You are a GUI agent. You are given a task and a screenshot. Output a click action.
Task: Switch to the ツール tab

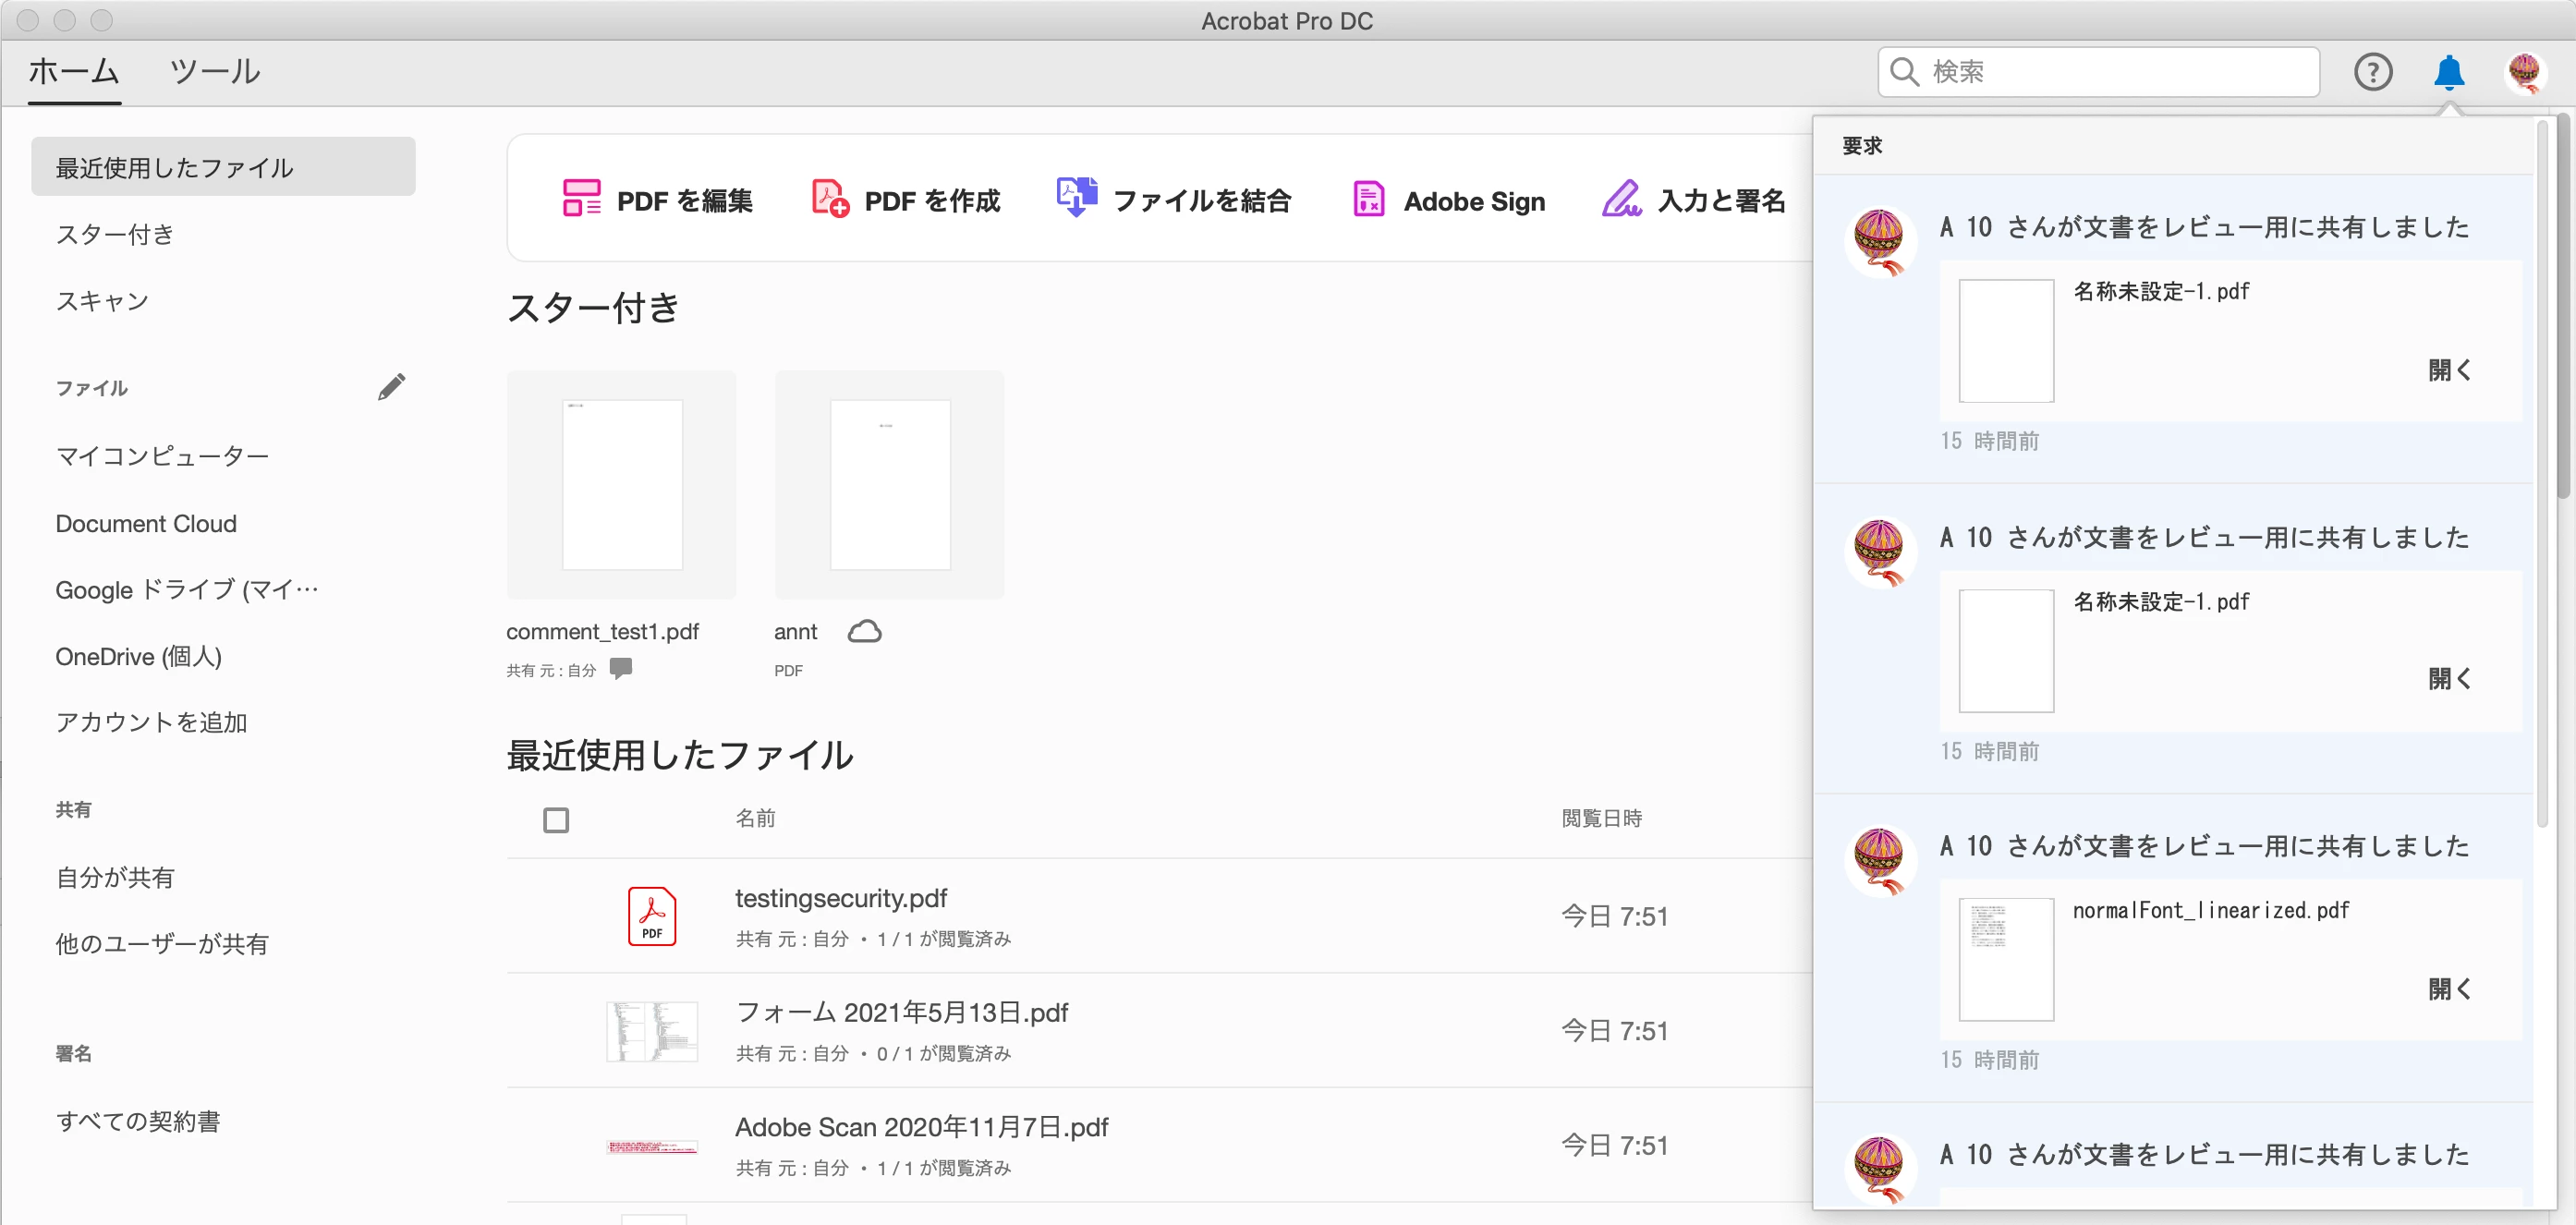point(215,72)
